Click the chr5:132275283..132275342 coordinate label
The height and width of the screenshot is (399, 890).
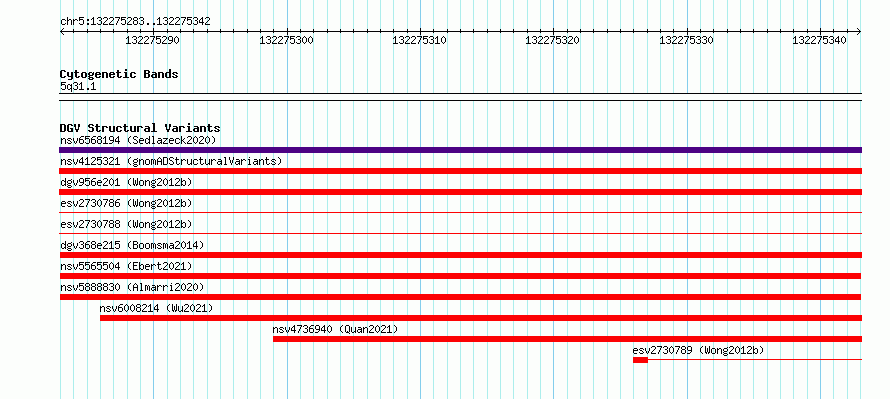(x=135, y=22)
